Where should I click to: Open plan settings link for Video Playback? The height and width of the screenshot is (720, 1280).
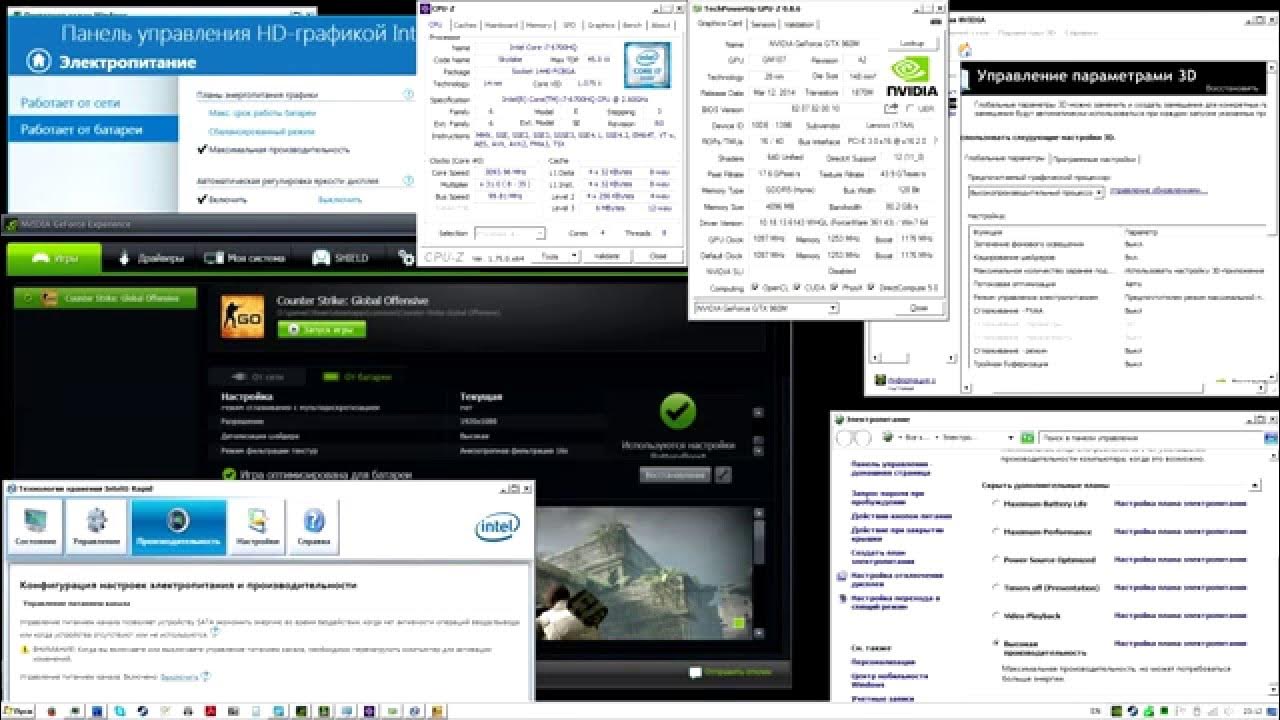click(x=1180, y=616)
